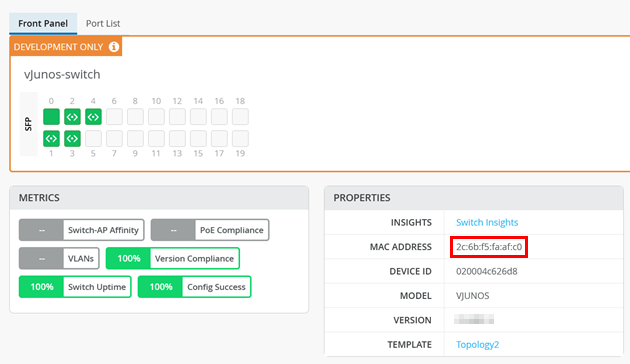Select SFP port 3 on front panel

point(72,139)
